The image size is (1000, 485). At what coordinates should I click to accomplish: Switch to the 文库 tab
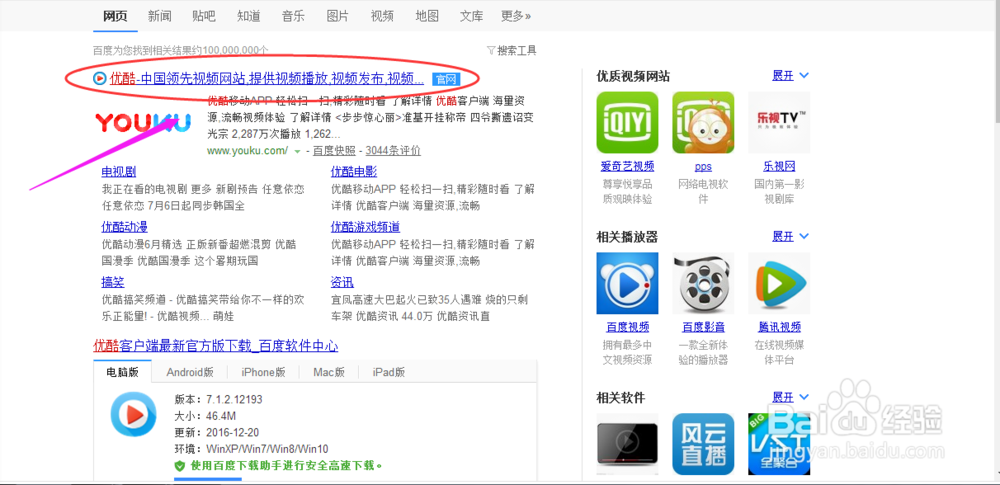pos(471,16)
